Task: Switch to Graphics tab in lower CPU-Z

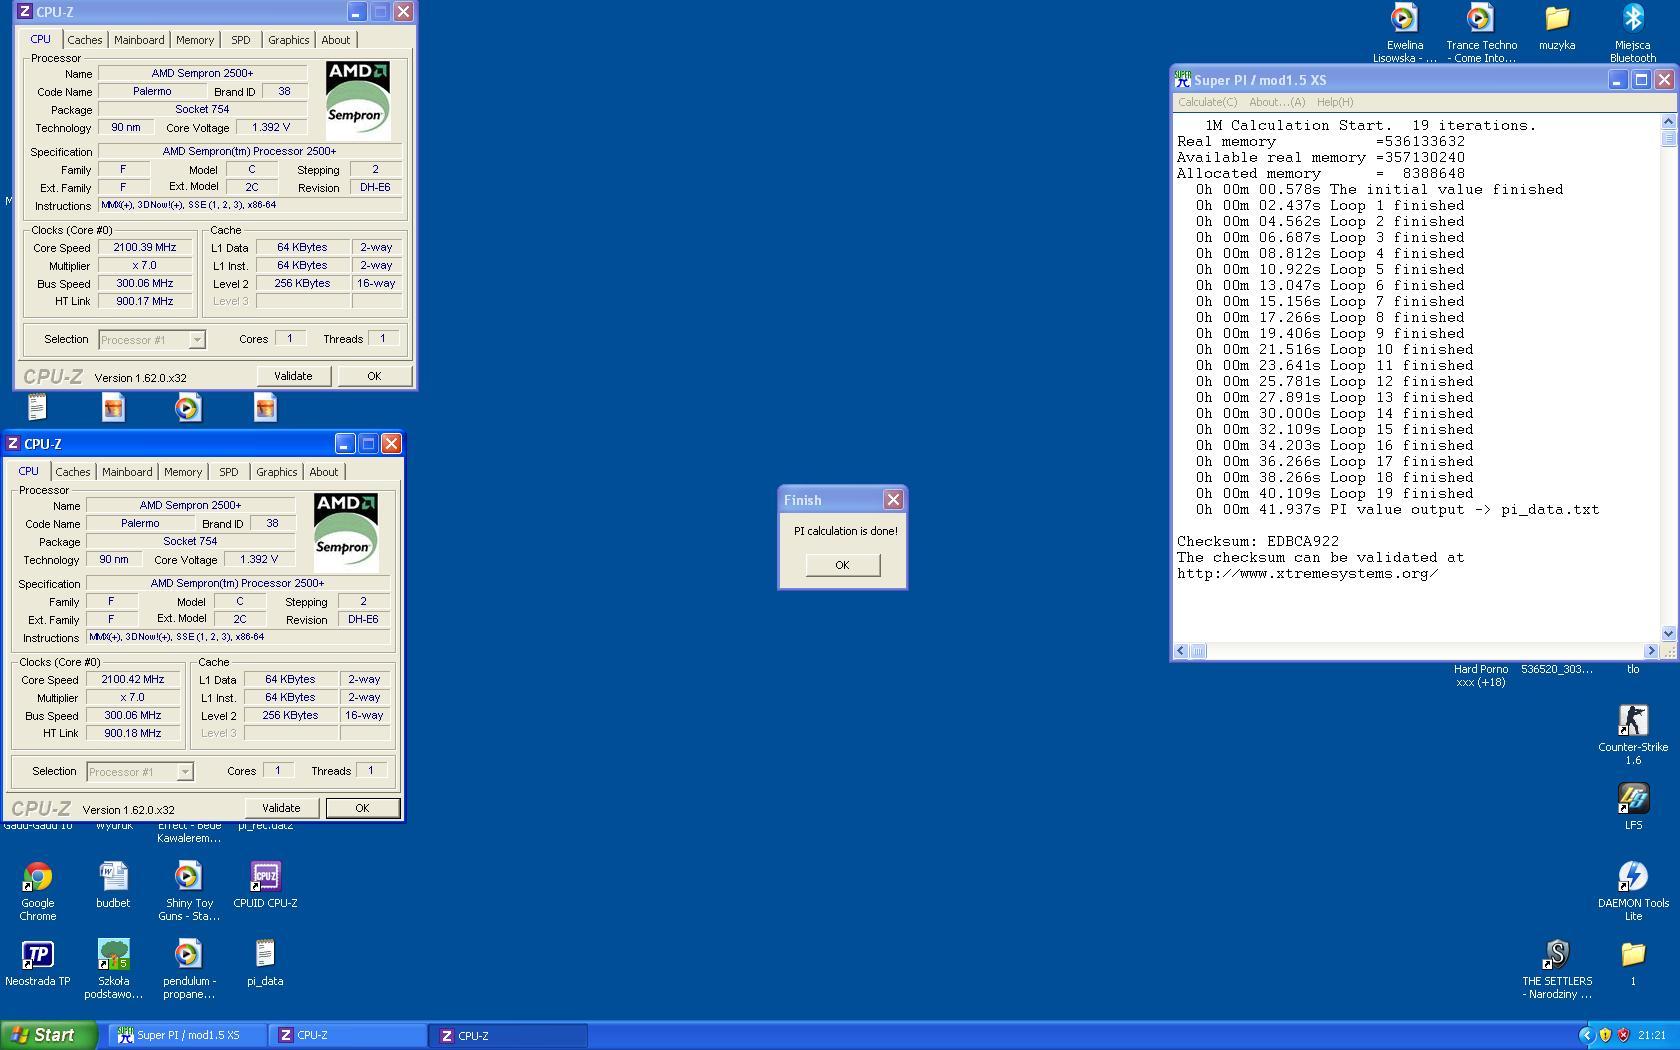Action: (x=276, y=472)
